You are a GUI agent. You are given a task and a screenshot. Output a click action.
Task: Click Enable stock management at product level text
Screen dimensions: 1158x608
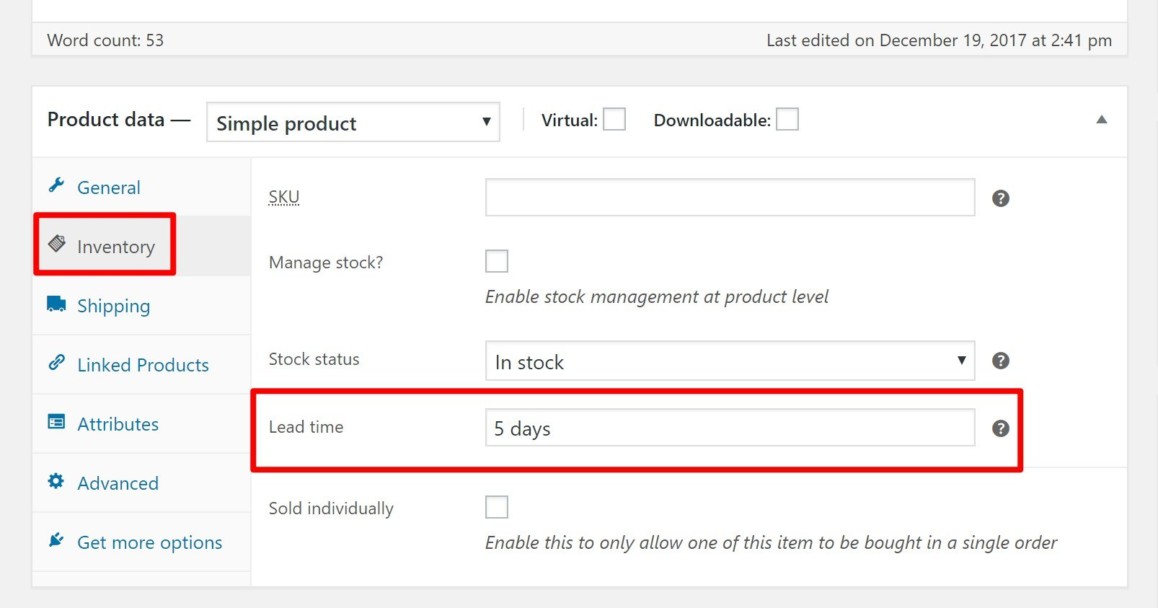[x=657, y=297]
